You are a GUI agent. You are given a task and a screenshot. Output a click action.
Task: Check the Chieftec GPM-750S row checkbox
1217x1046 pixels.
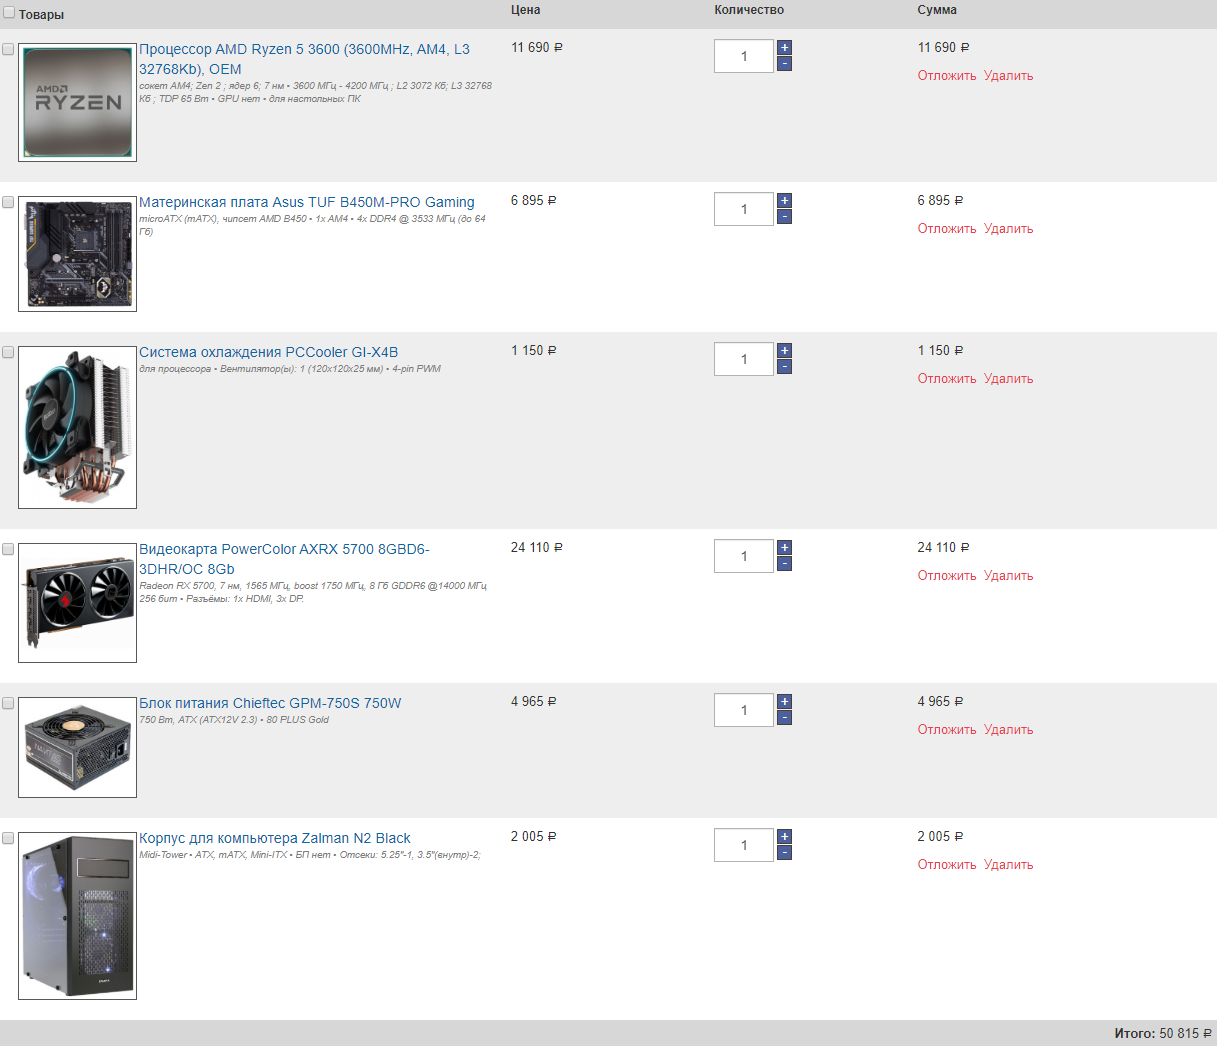pyautogui.click(x=8, y=703)
